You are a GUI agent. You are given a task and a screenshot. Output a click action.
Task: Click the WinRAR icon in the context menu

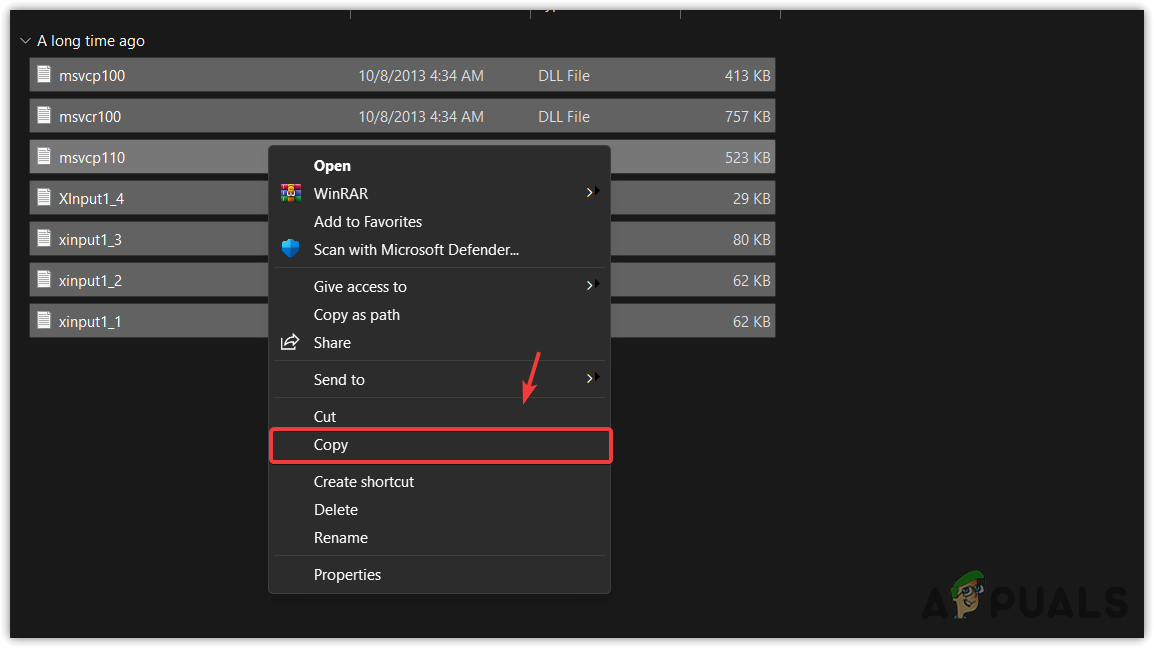tap(291, 192)
